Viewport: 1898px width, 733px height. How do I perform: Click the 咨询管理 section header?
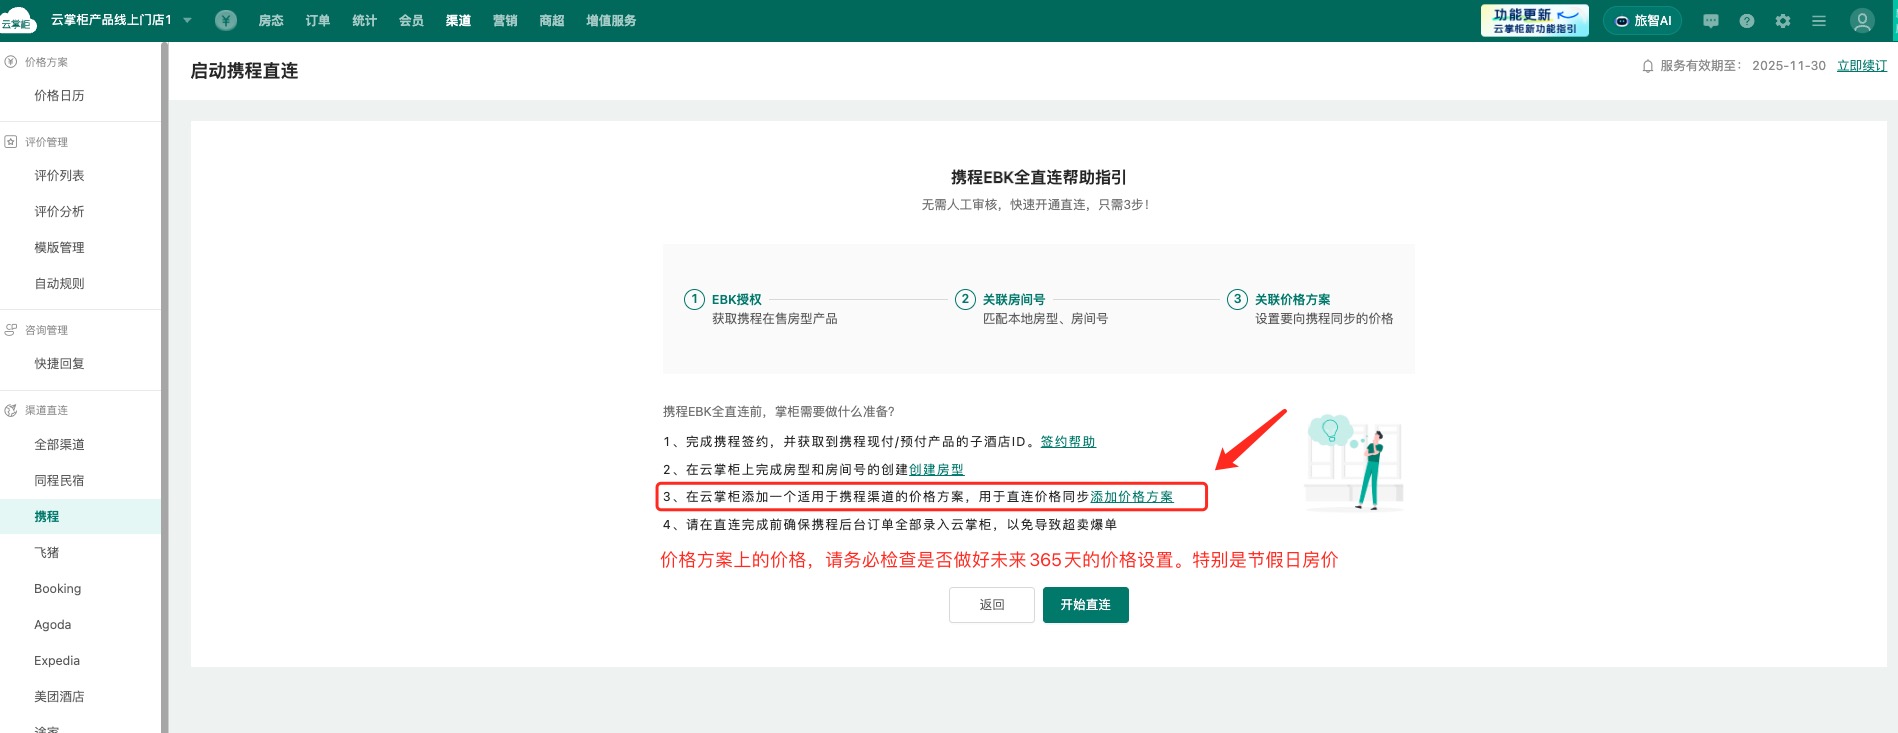(46, 330)
